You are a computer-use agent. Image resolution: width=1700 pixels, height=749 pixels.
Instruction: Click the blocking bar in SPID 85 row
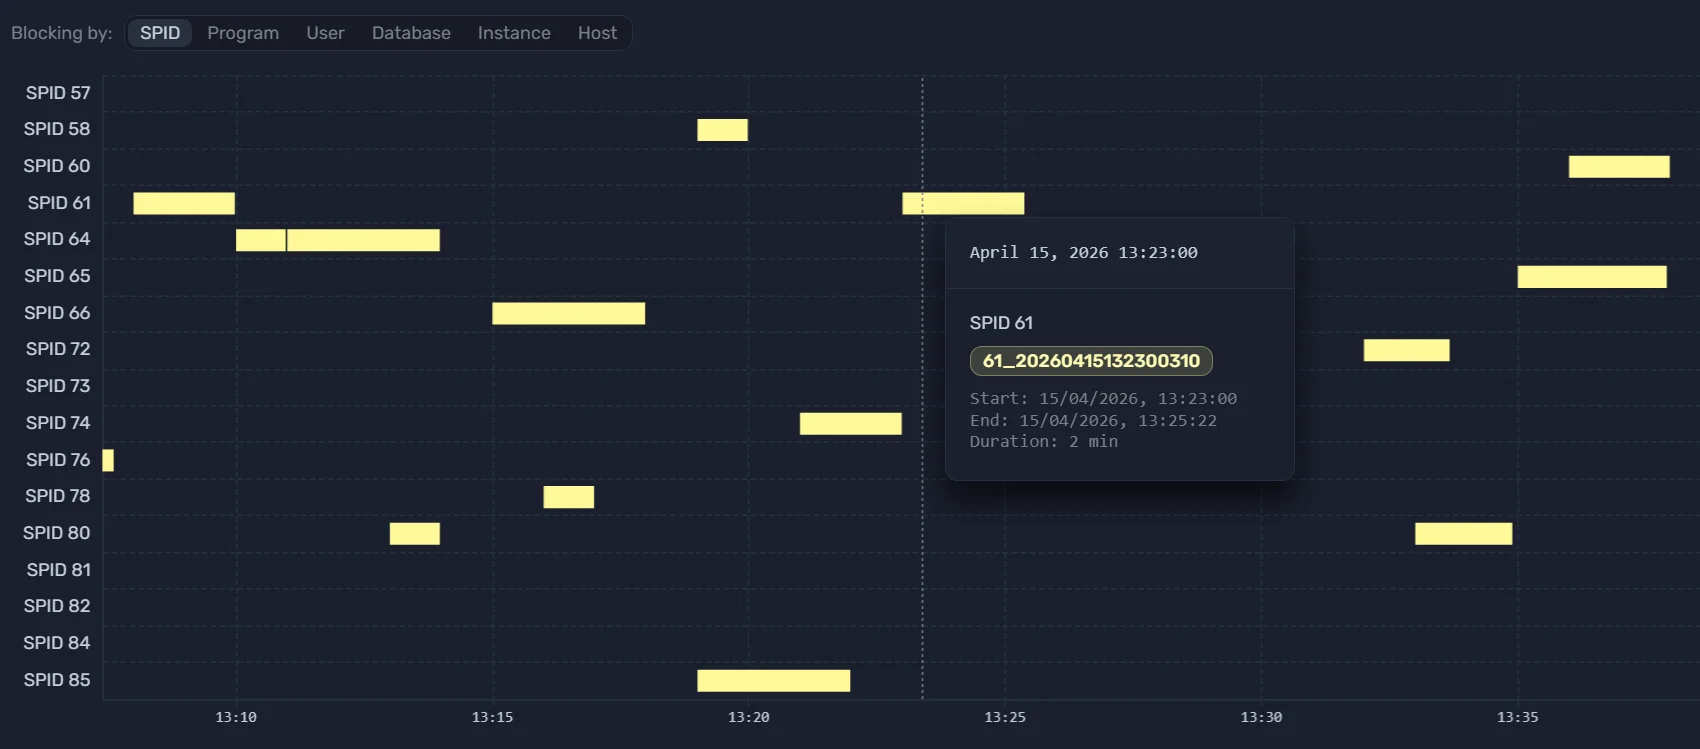[x=773, y=680]
